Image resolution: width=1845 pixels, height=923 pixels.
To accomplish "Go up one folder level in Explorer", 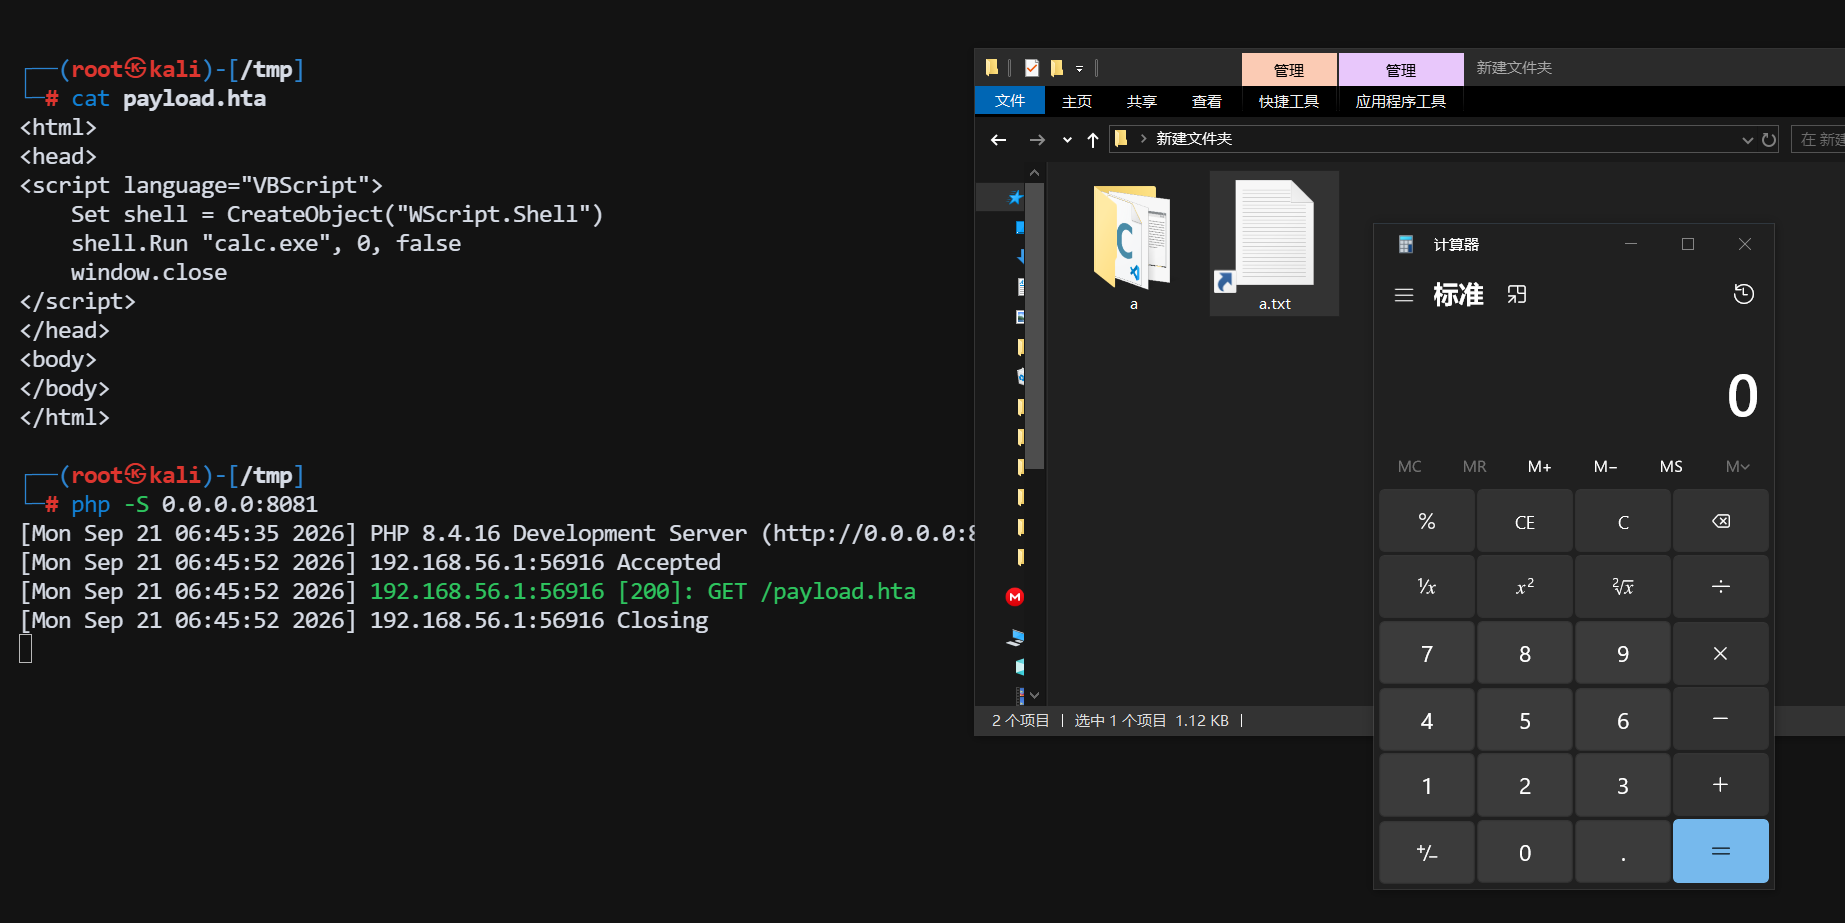I will [1093, 140].
